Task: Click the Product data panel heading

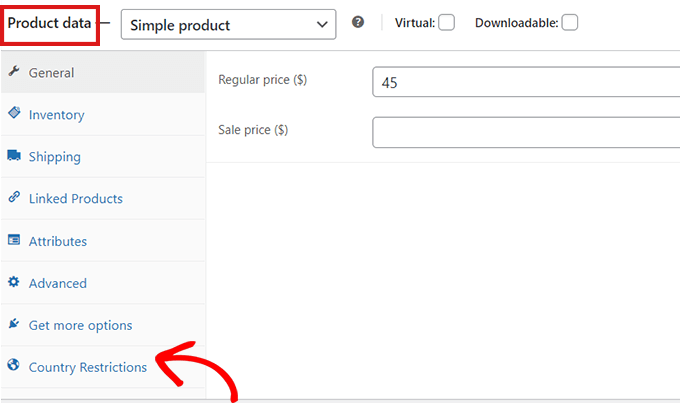Action: coord(50,22)
